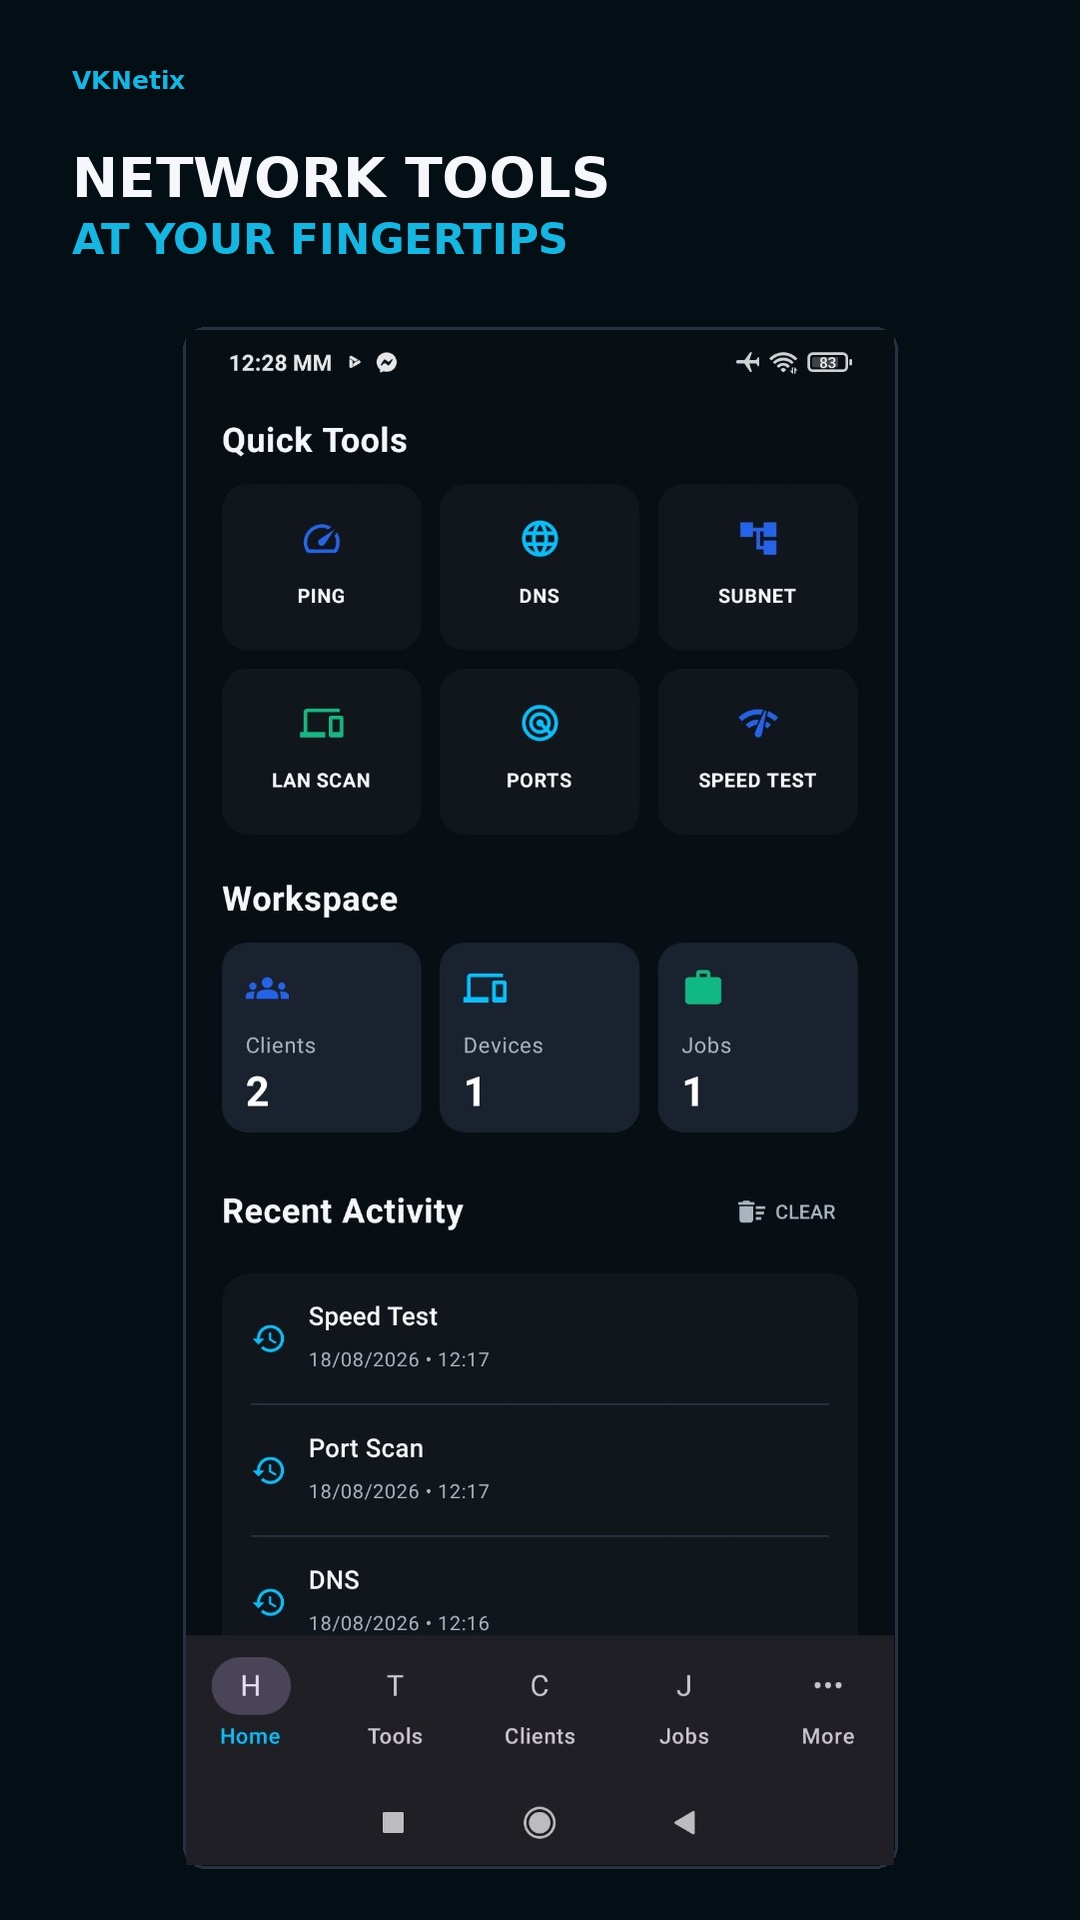
Task: Tap the LAN SCAN label
Action: tap(321, 780)
